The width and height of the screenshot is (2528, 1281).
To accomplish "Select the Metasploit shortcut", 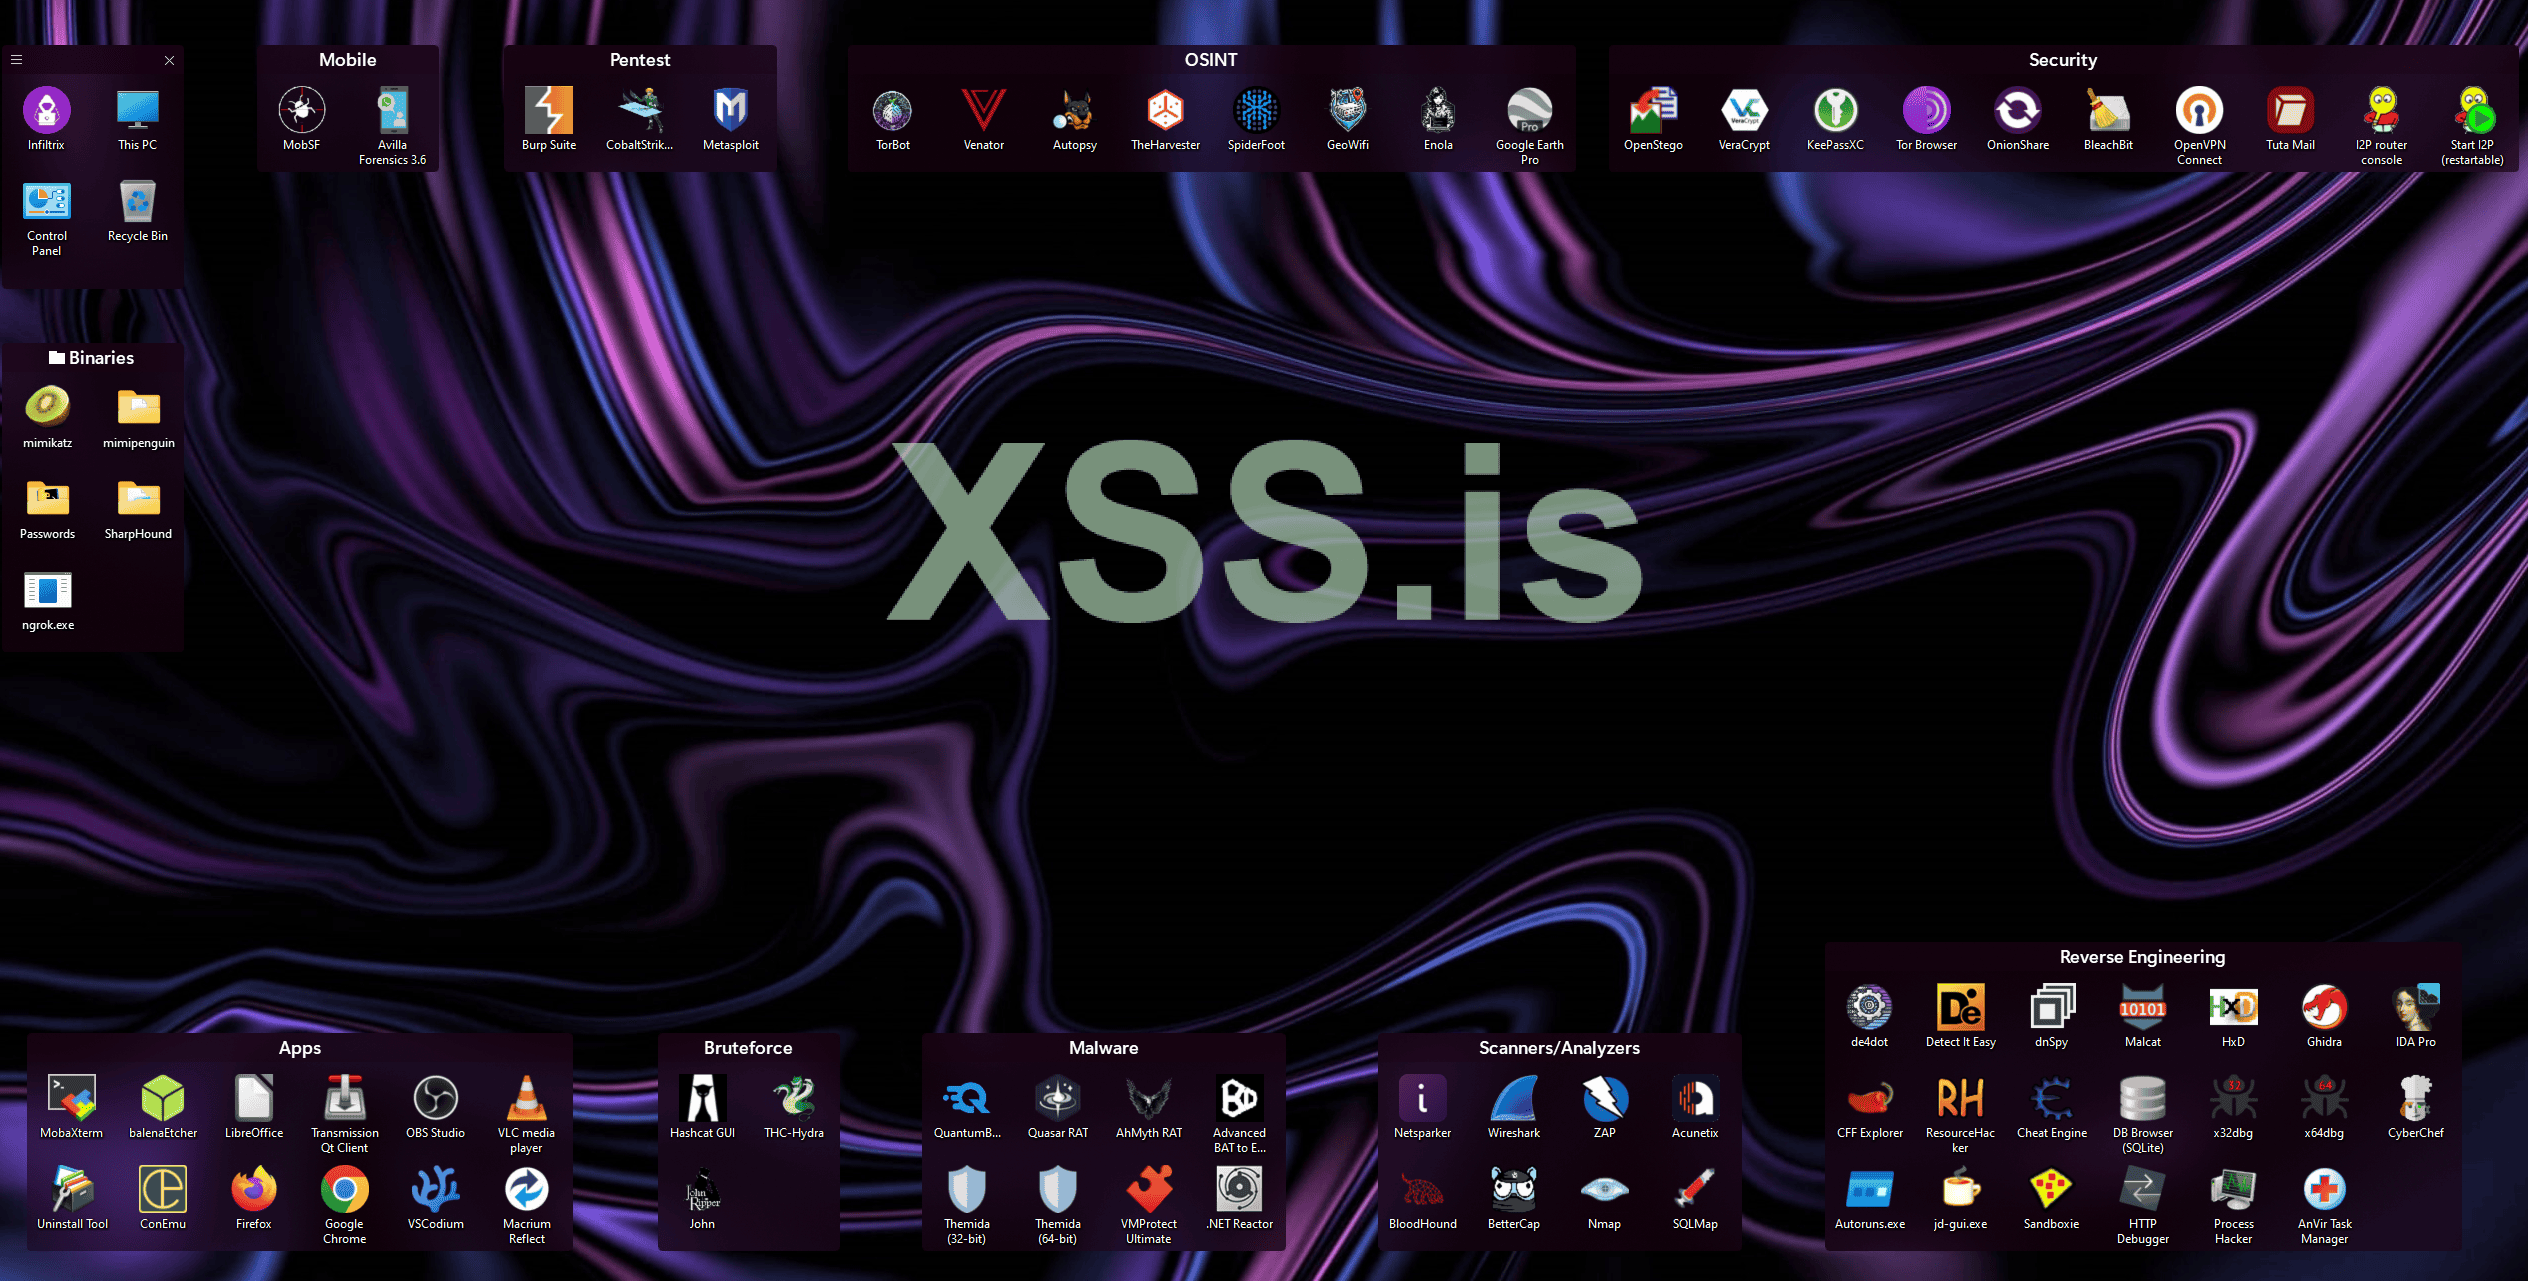I will coord(730,112).
